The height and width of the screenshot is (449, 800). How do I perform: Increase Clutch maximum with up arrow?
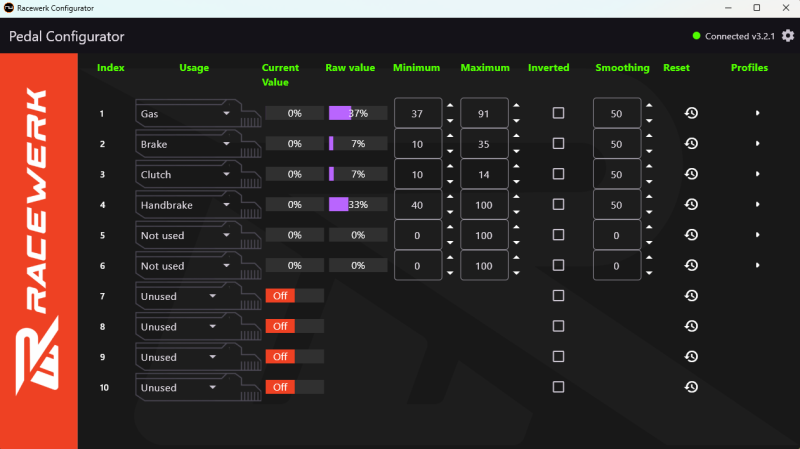[x=516, y=166]
